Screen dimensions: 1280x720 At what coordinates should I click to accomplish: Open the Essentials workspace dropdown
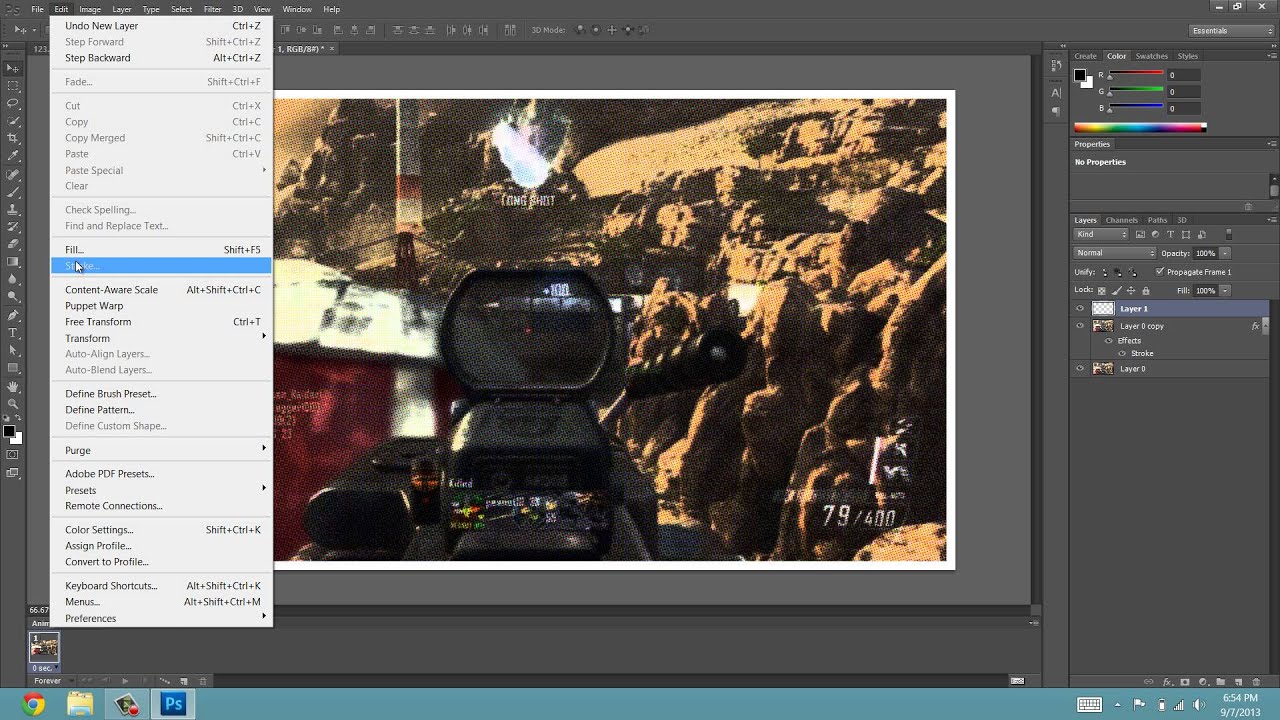[1232, 31]
